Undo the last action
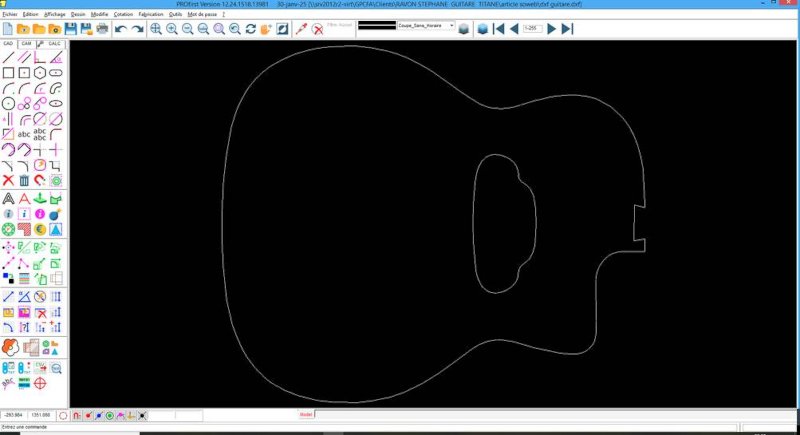800x435 pixels. click(121, 29)
